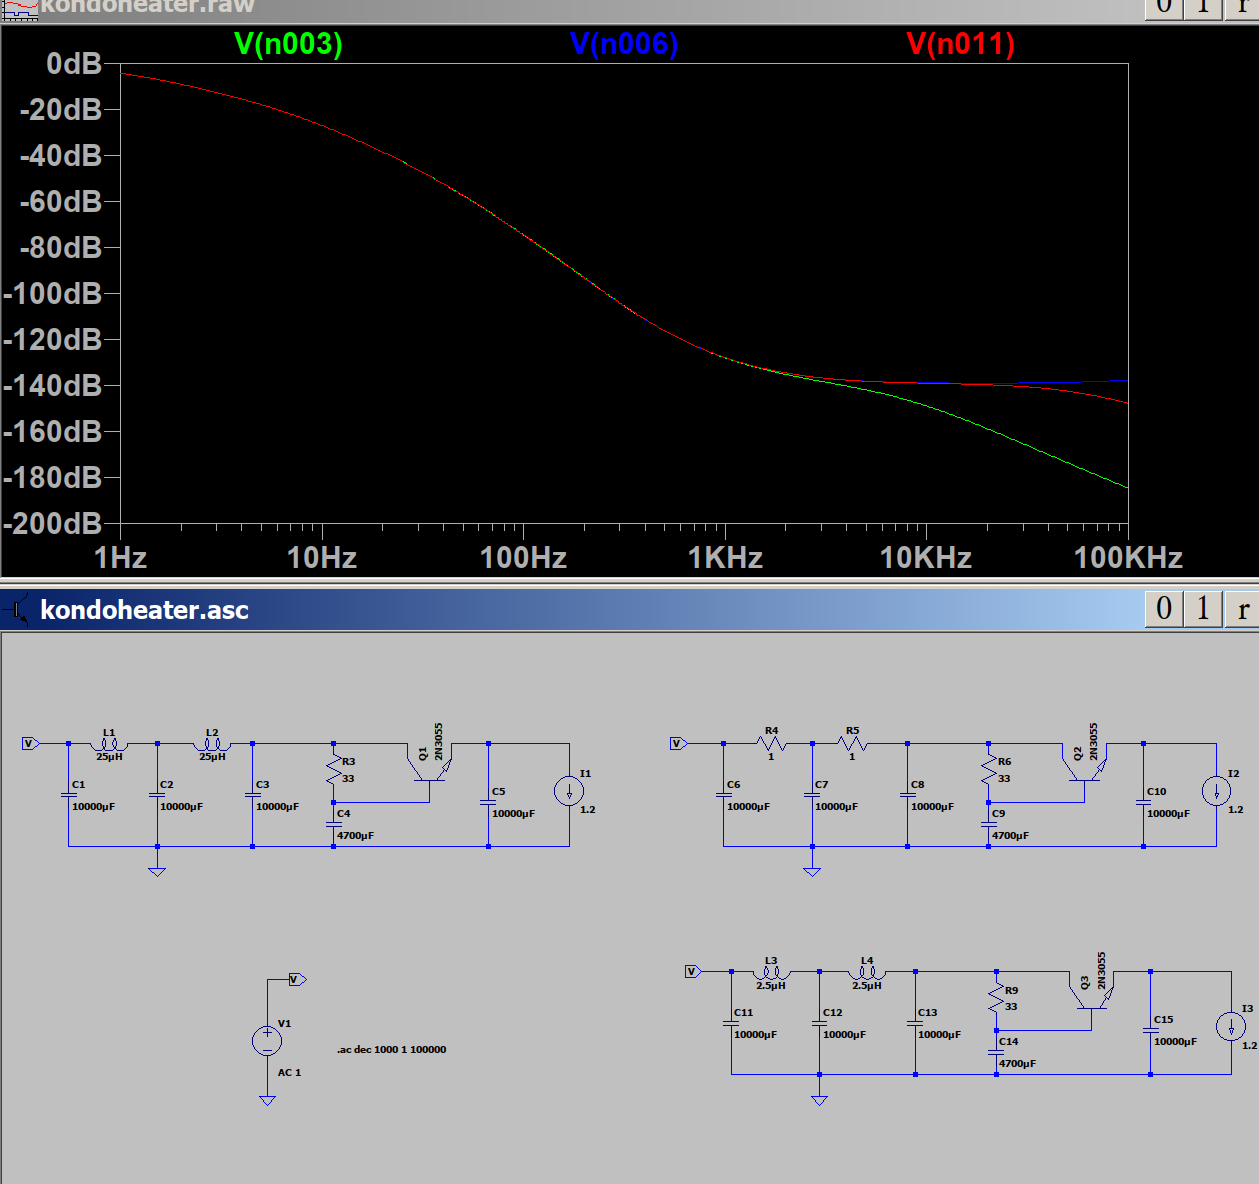The width and height of the screenshot is (1259, 1184).
Task: Click the kondoheater.asc schematic window icon
Action: click(x=17, y=609)
